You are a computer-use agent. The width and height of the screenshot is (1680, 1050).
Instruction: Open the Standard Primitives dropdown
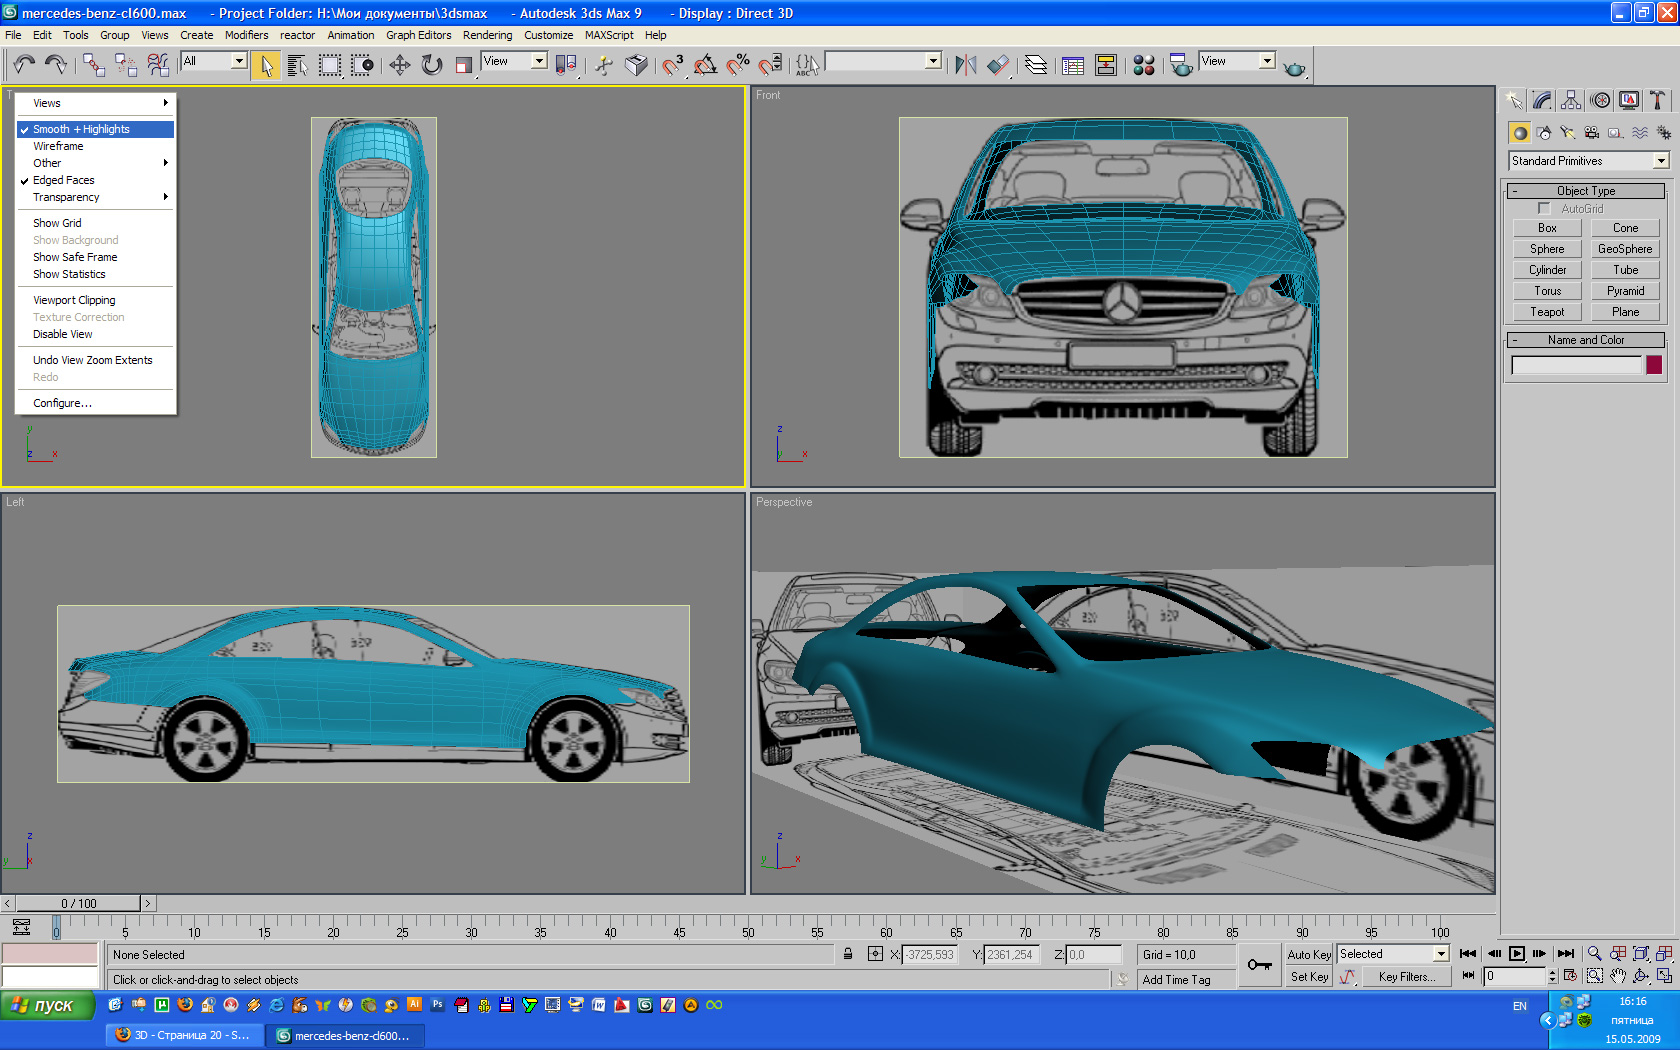coord(1661,161)
